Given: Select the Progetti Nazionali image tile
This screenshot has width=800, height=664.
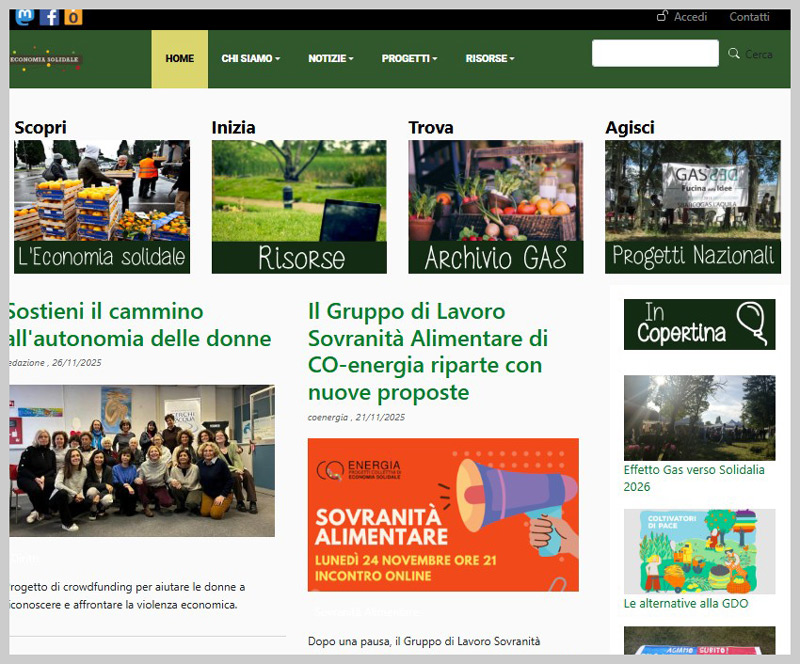Looking at the screenshot, I should [692, 207].
